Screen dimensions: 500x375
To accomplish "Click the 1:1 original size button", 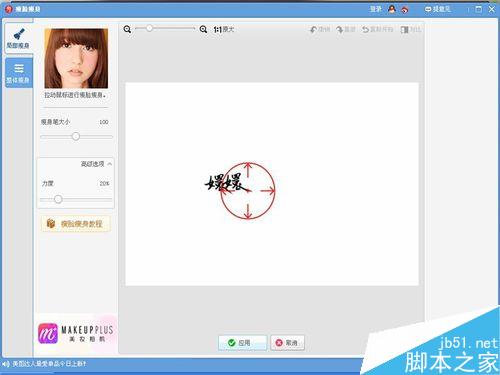I will (x=224, y=30).
